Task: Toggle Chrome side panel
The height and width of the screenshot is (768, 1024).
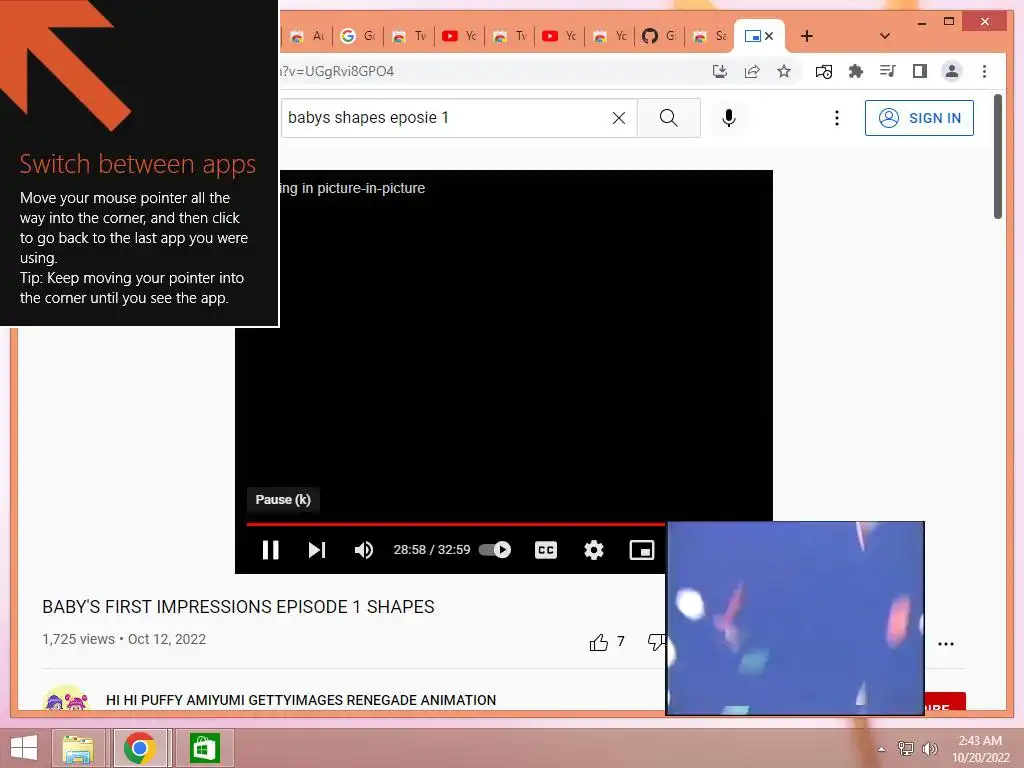Action: (920, 71)
